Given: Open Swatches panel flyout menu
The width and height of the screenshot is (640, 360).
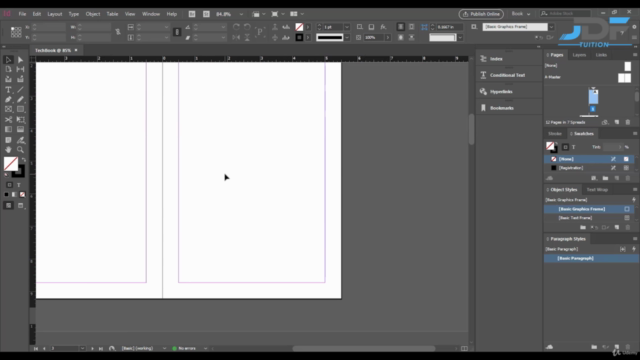Looking at the screenshot, I should pyautogui.click(x=635, y=133).
